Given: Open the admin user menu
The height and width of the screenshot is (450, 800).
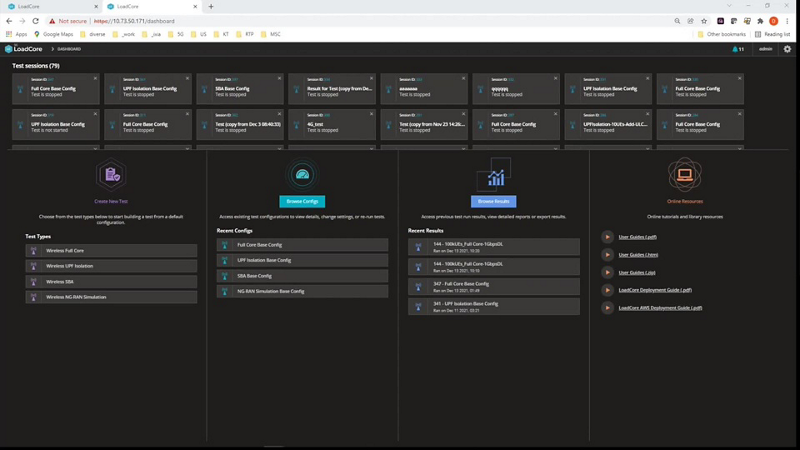Looking at the screenshot, I should click(x=765, y=49).
